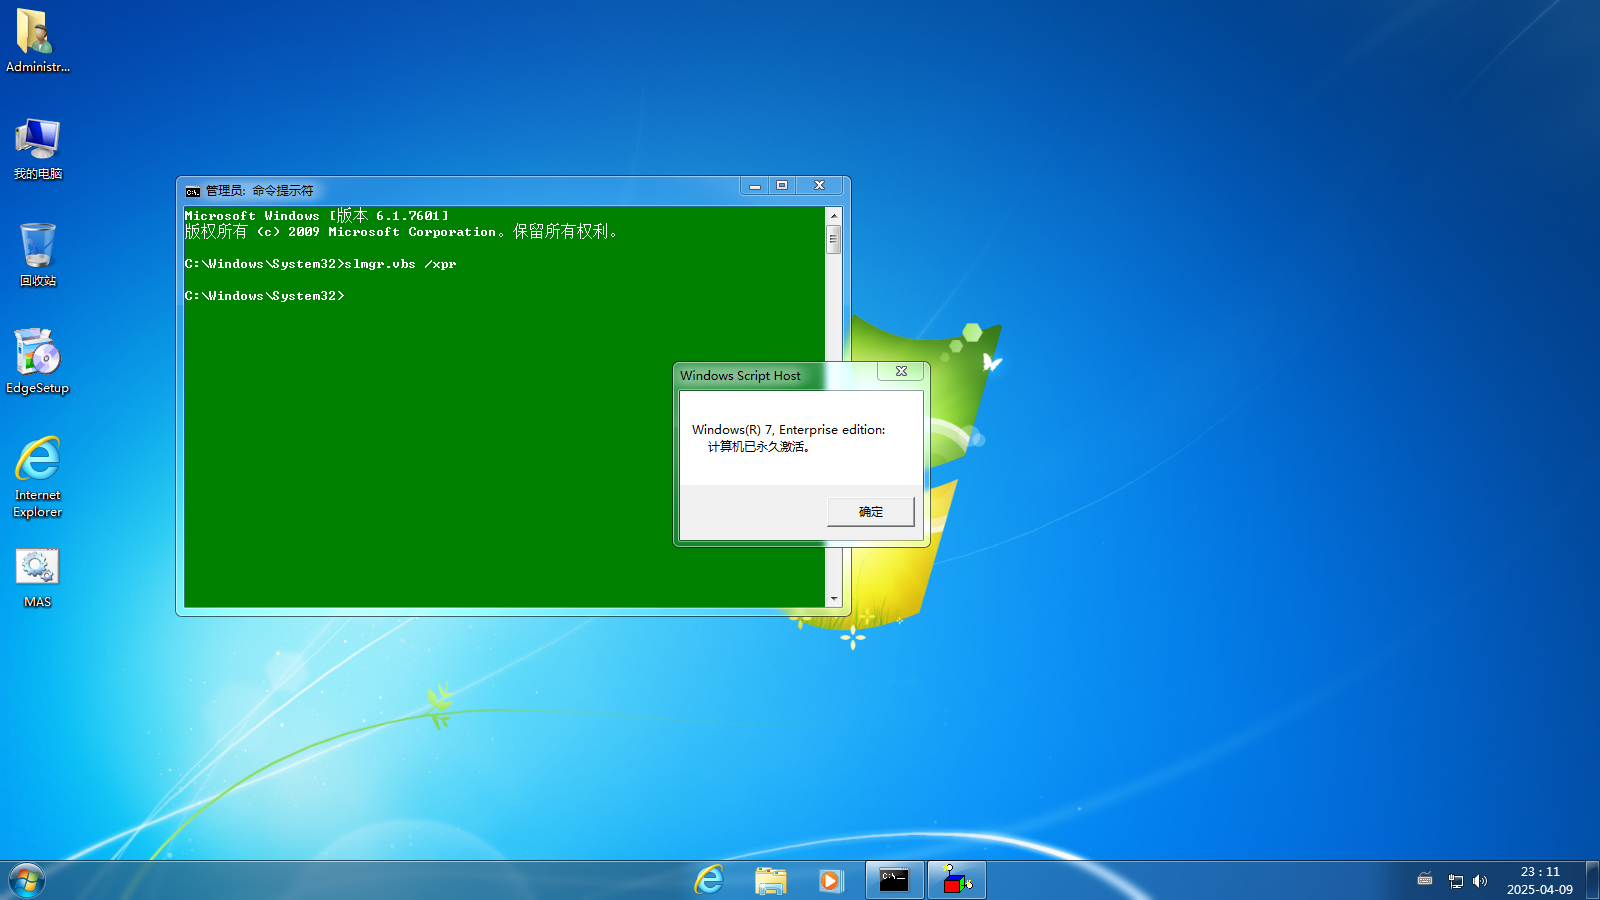Open the Administrator folder desktop icon

[x=37, y=41]
